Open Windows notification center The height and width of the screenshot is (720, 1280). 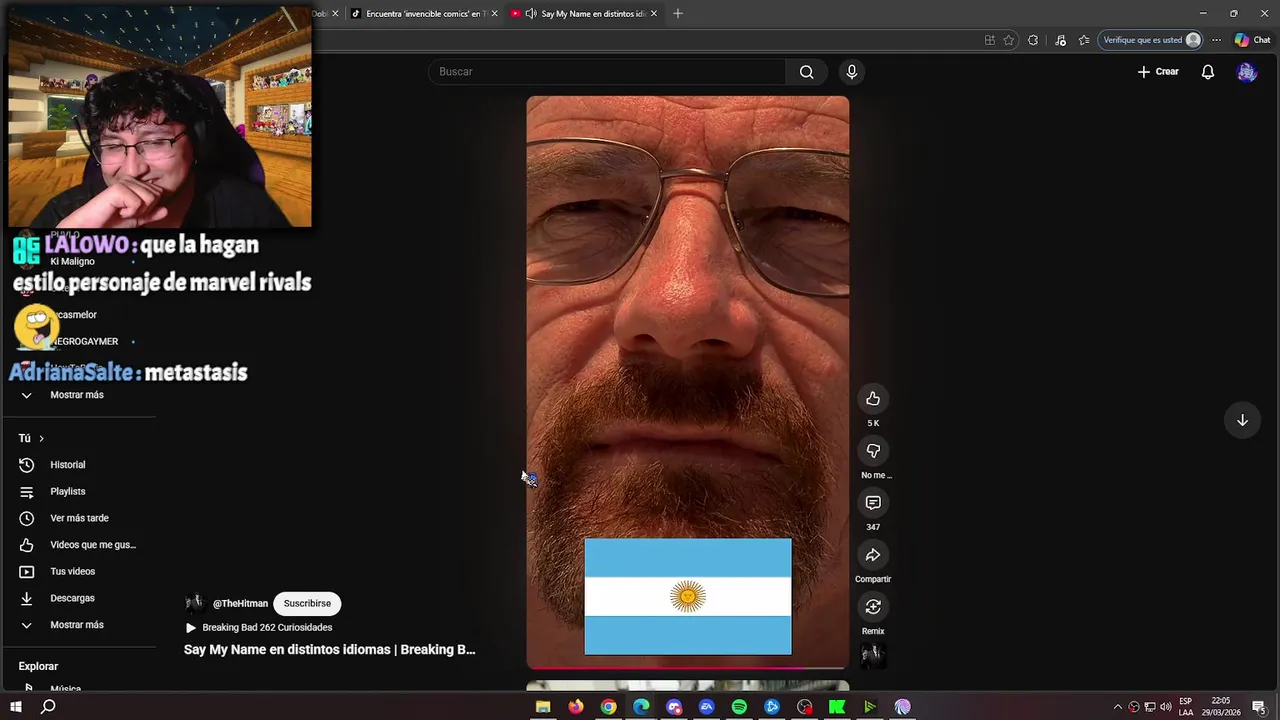1259,707
